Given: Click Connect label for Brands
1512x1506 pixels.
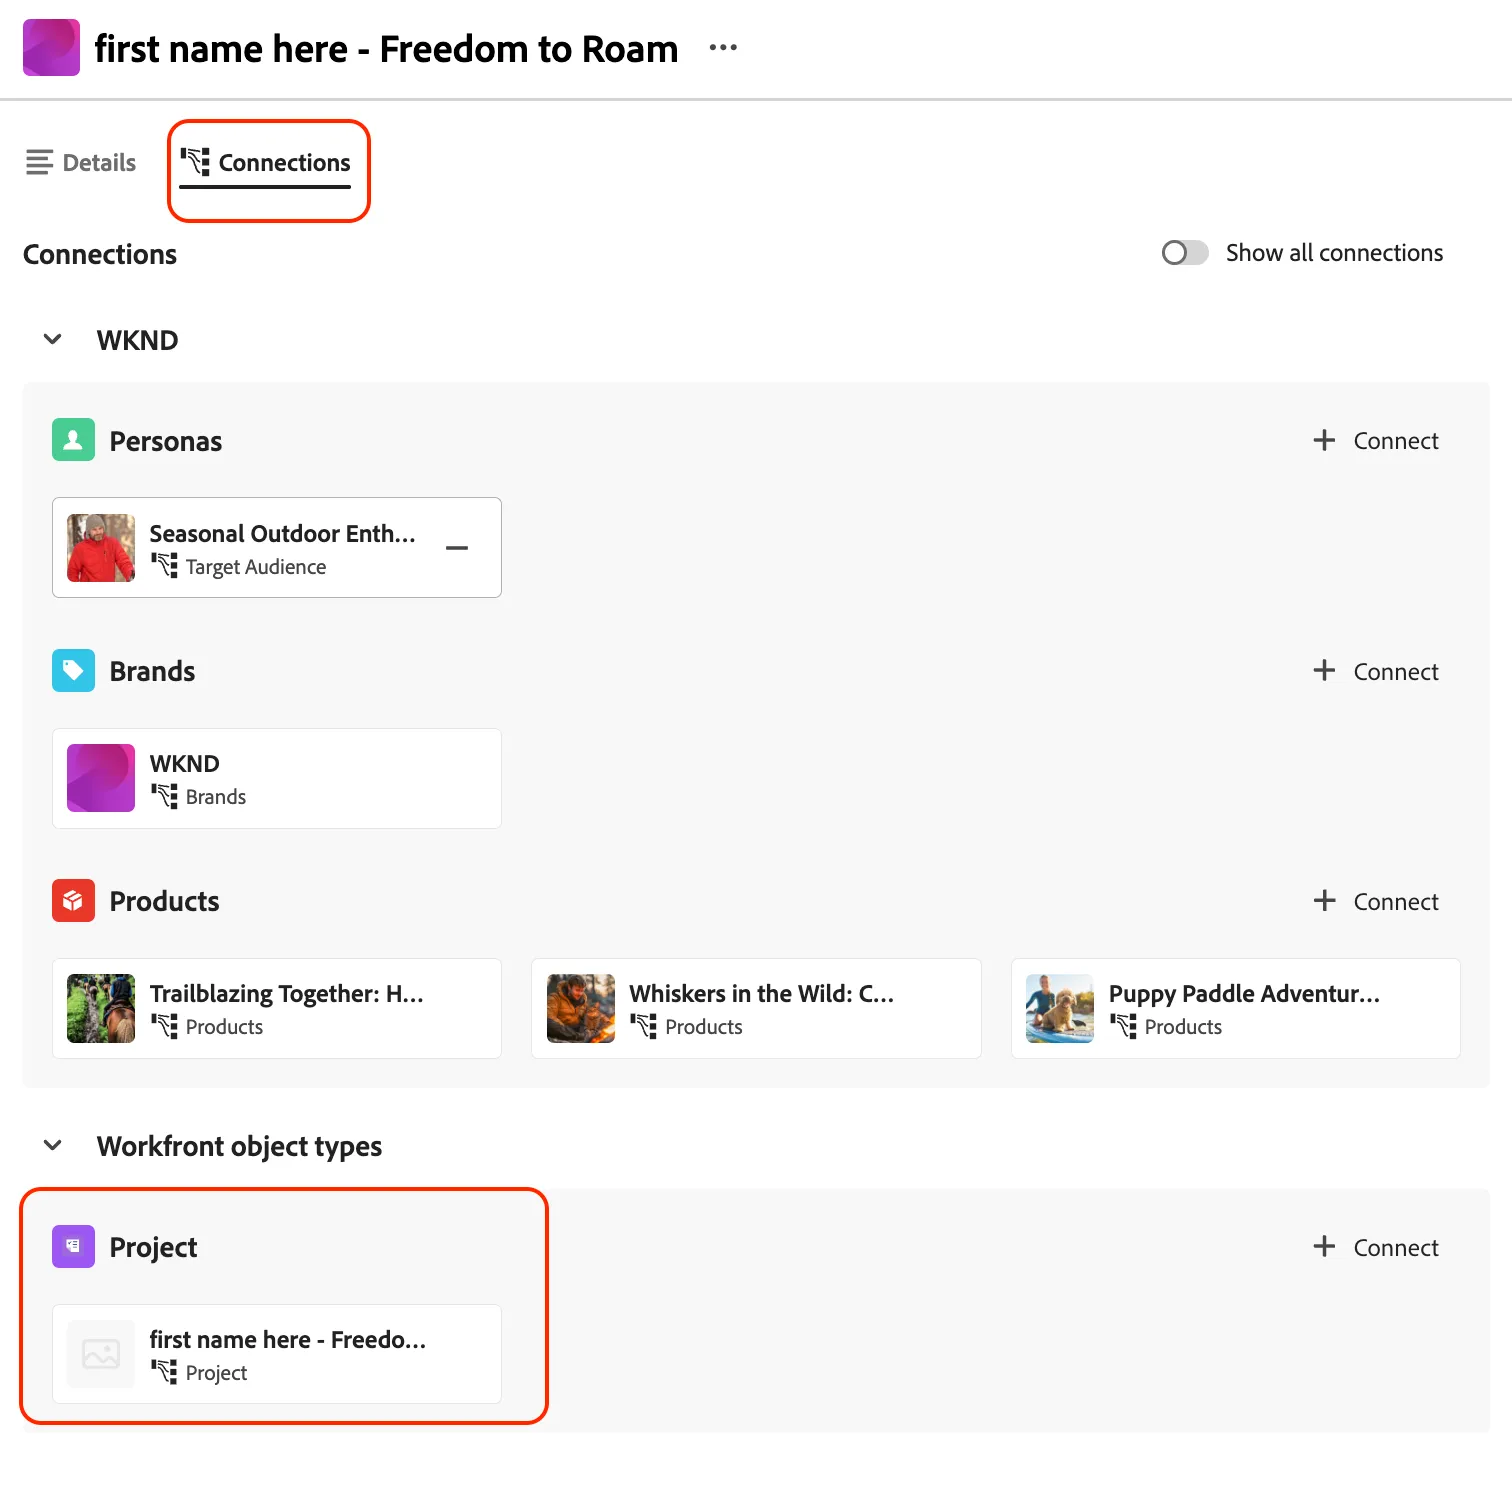Looking at the screenshot, I should tap(1396, 672).
